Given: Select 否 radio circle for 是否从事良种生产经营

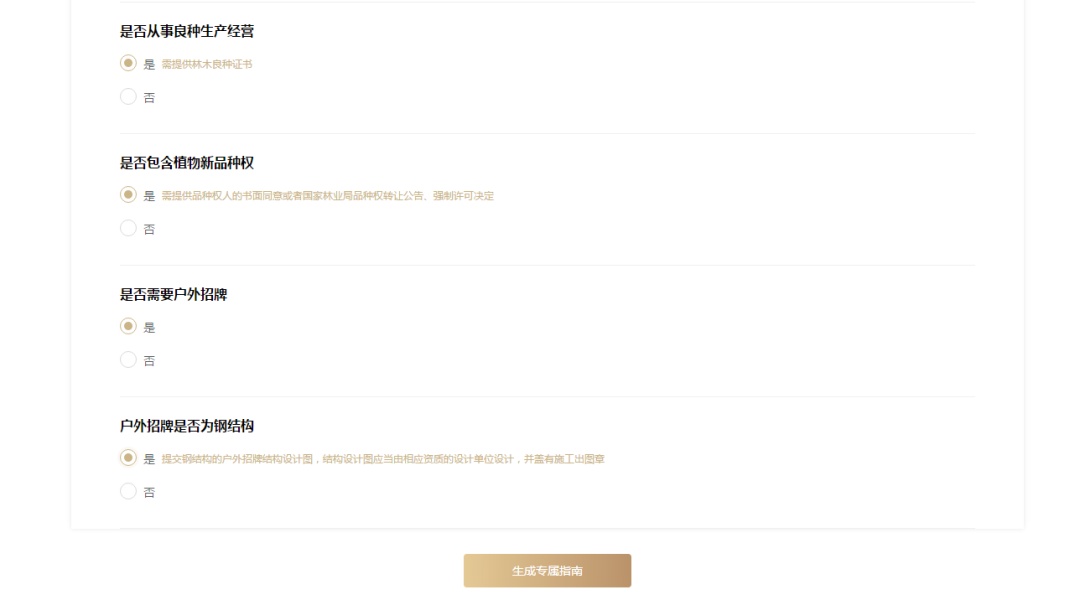Looking at the screenshot, I should pos(128,96).
